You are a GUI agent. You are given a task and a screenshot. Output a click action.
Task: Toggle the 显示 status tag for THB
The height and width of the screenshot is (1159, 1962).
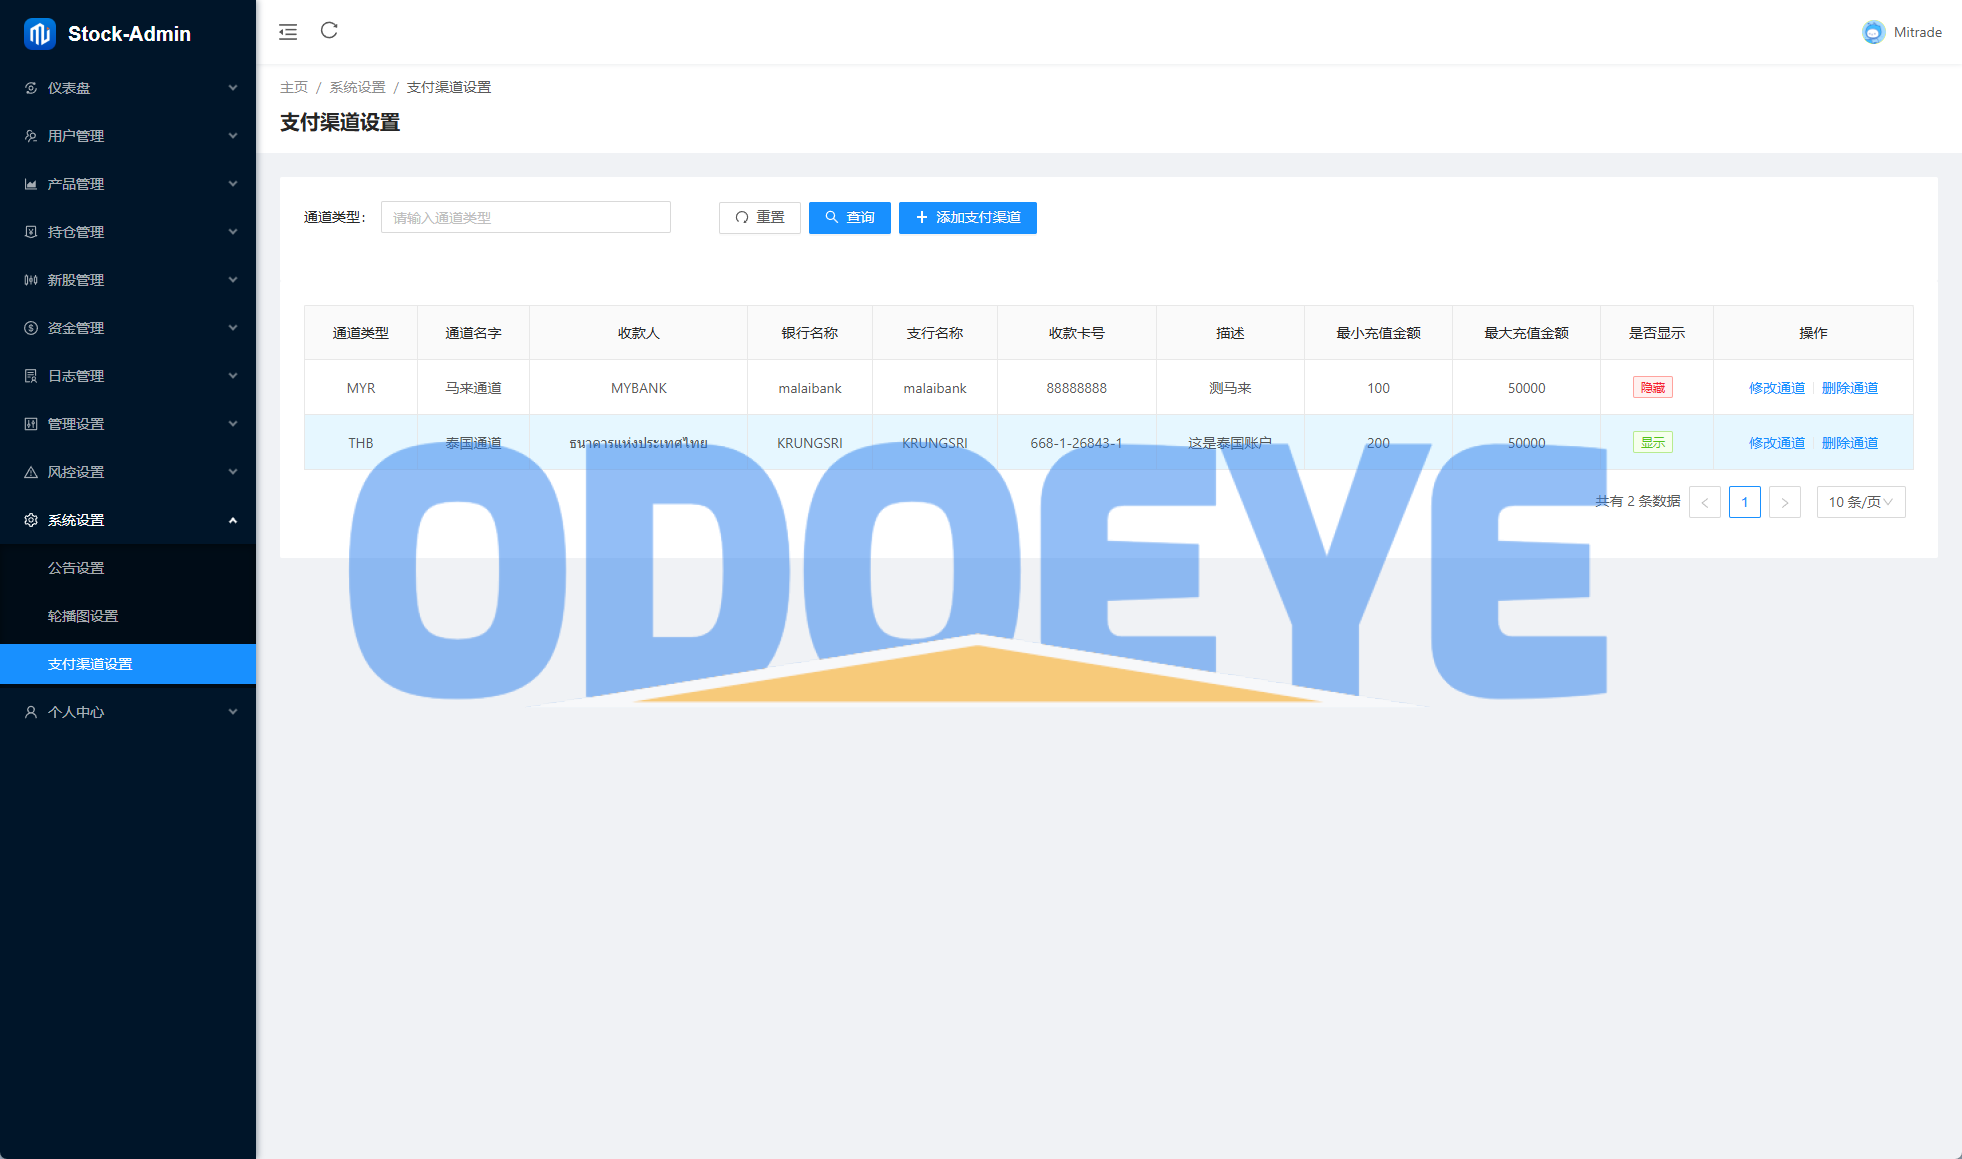[x=1652, y=443]
